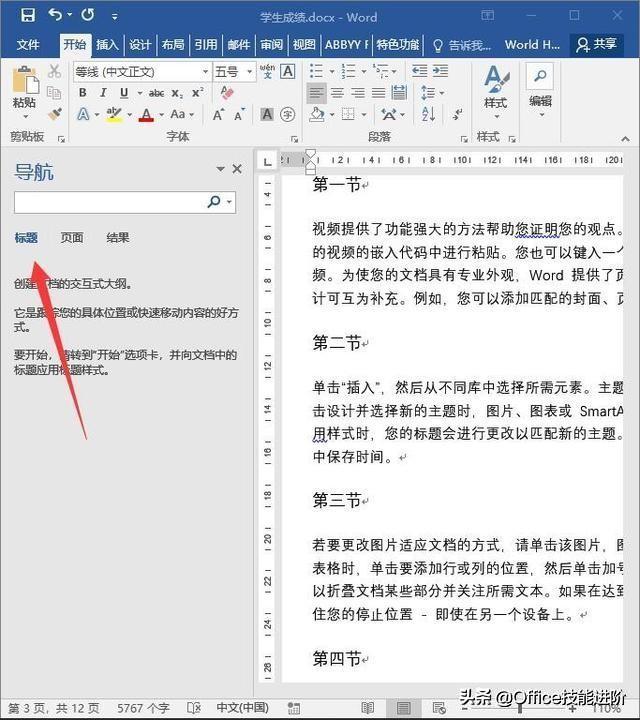Screen dimensions: 640x720
Task: Select the Format Painter brush
Action: (55, 113)
